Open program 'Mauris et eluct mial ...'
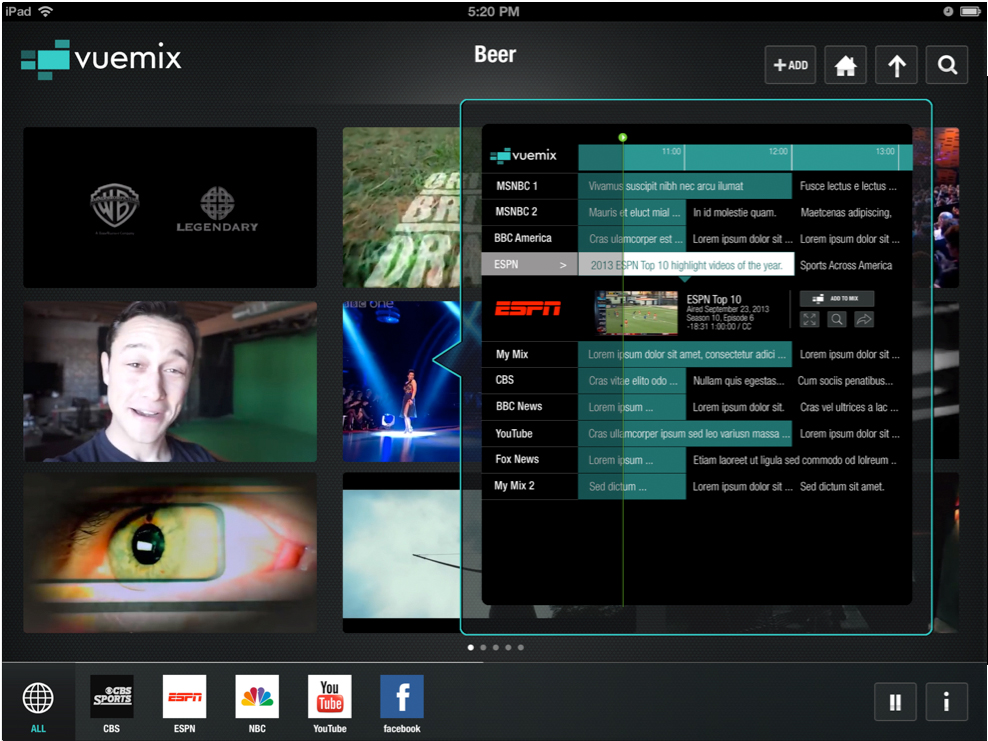This screenshot has width=988, height=741. point(632,212)
